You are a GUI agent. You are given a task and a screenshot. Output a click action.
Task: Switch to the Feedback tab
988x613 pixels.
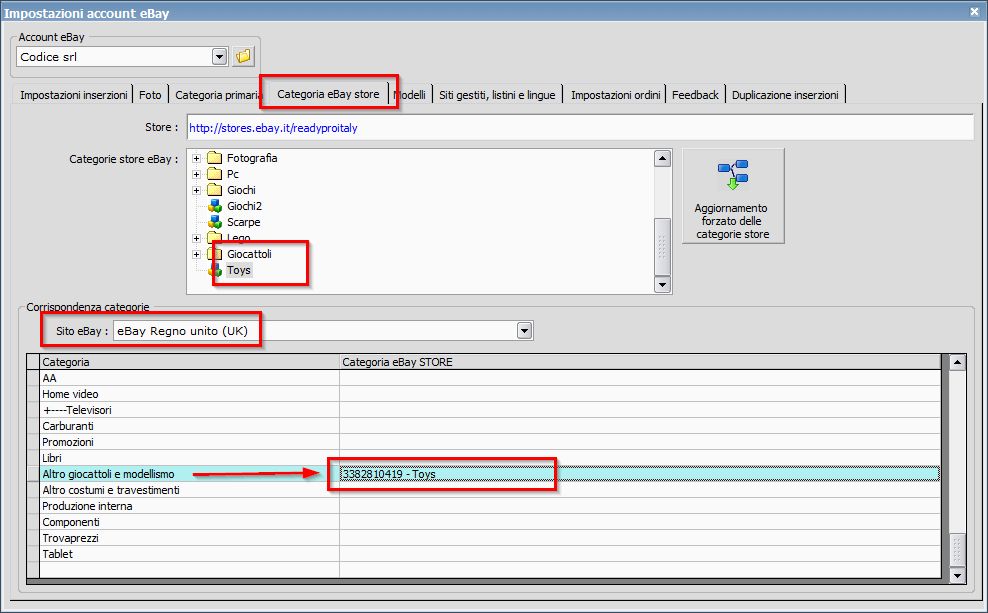695,95
